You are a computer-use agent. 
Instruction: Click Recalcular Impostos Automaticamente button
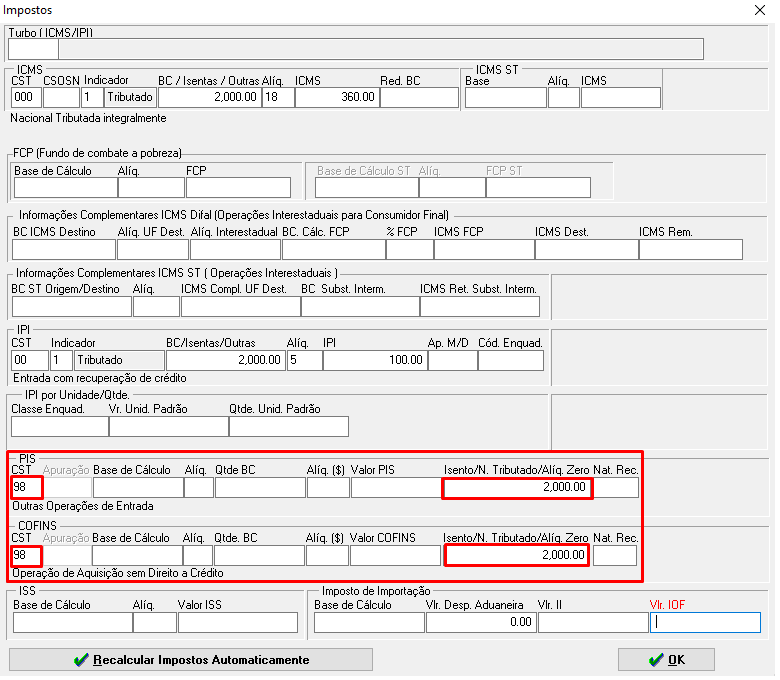tap(191, 660)
